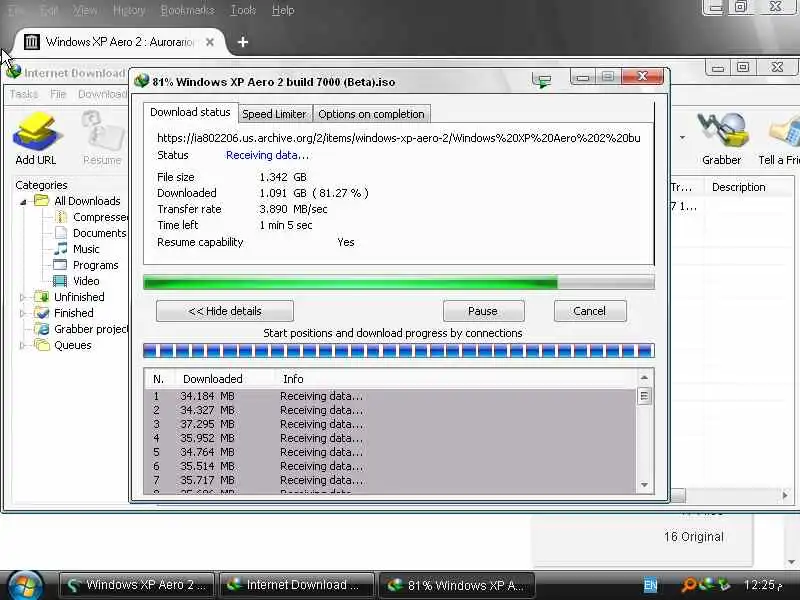The height and width of the screenshot is (600, 800).
Task: Switch to the Download status tab
Action: [190, 112]
